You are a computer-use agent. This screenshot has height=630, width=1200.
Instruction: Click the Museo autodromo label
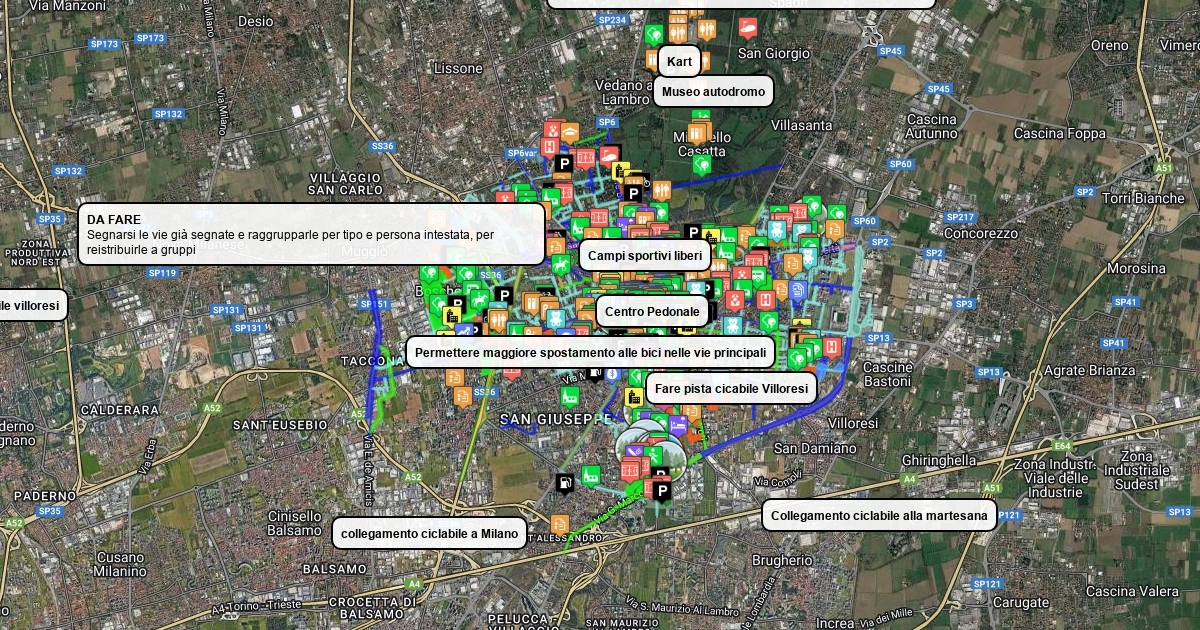713,92
